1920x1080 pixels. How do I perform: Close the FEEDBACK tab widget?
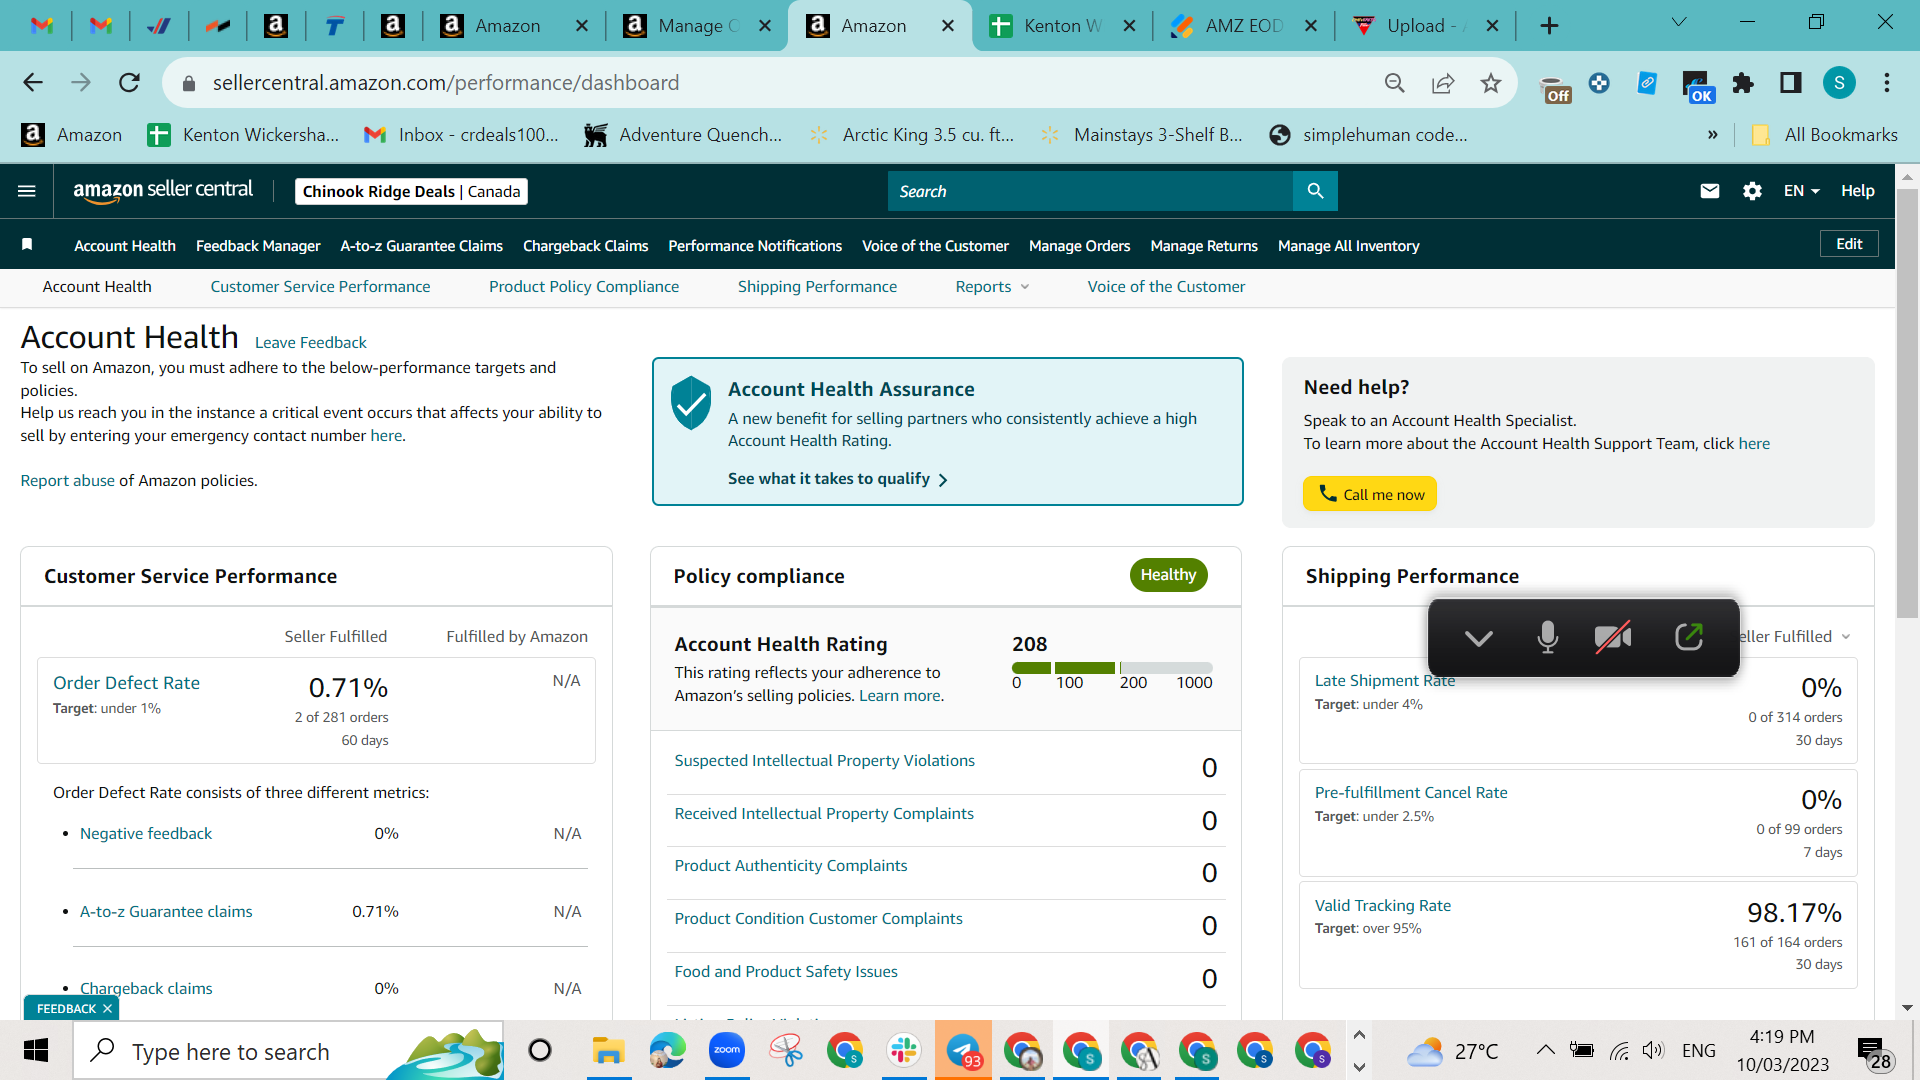pyautogui.click(x=107, y=1009)
